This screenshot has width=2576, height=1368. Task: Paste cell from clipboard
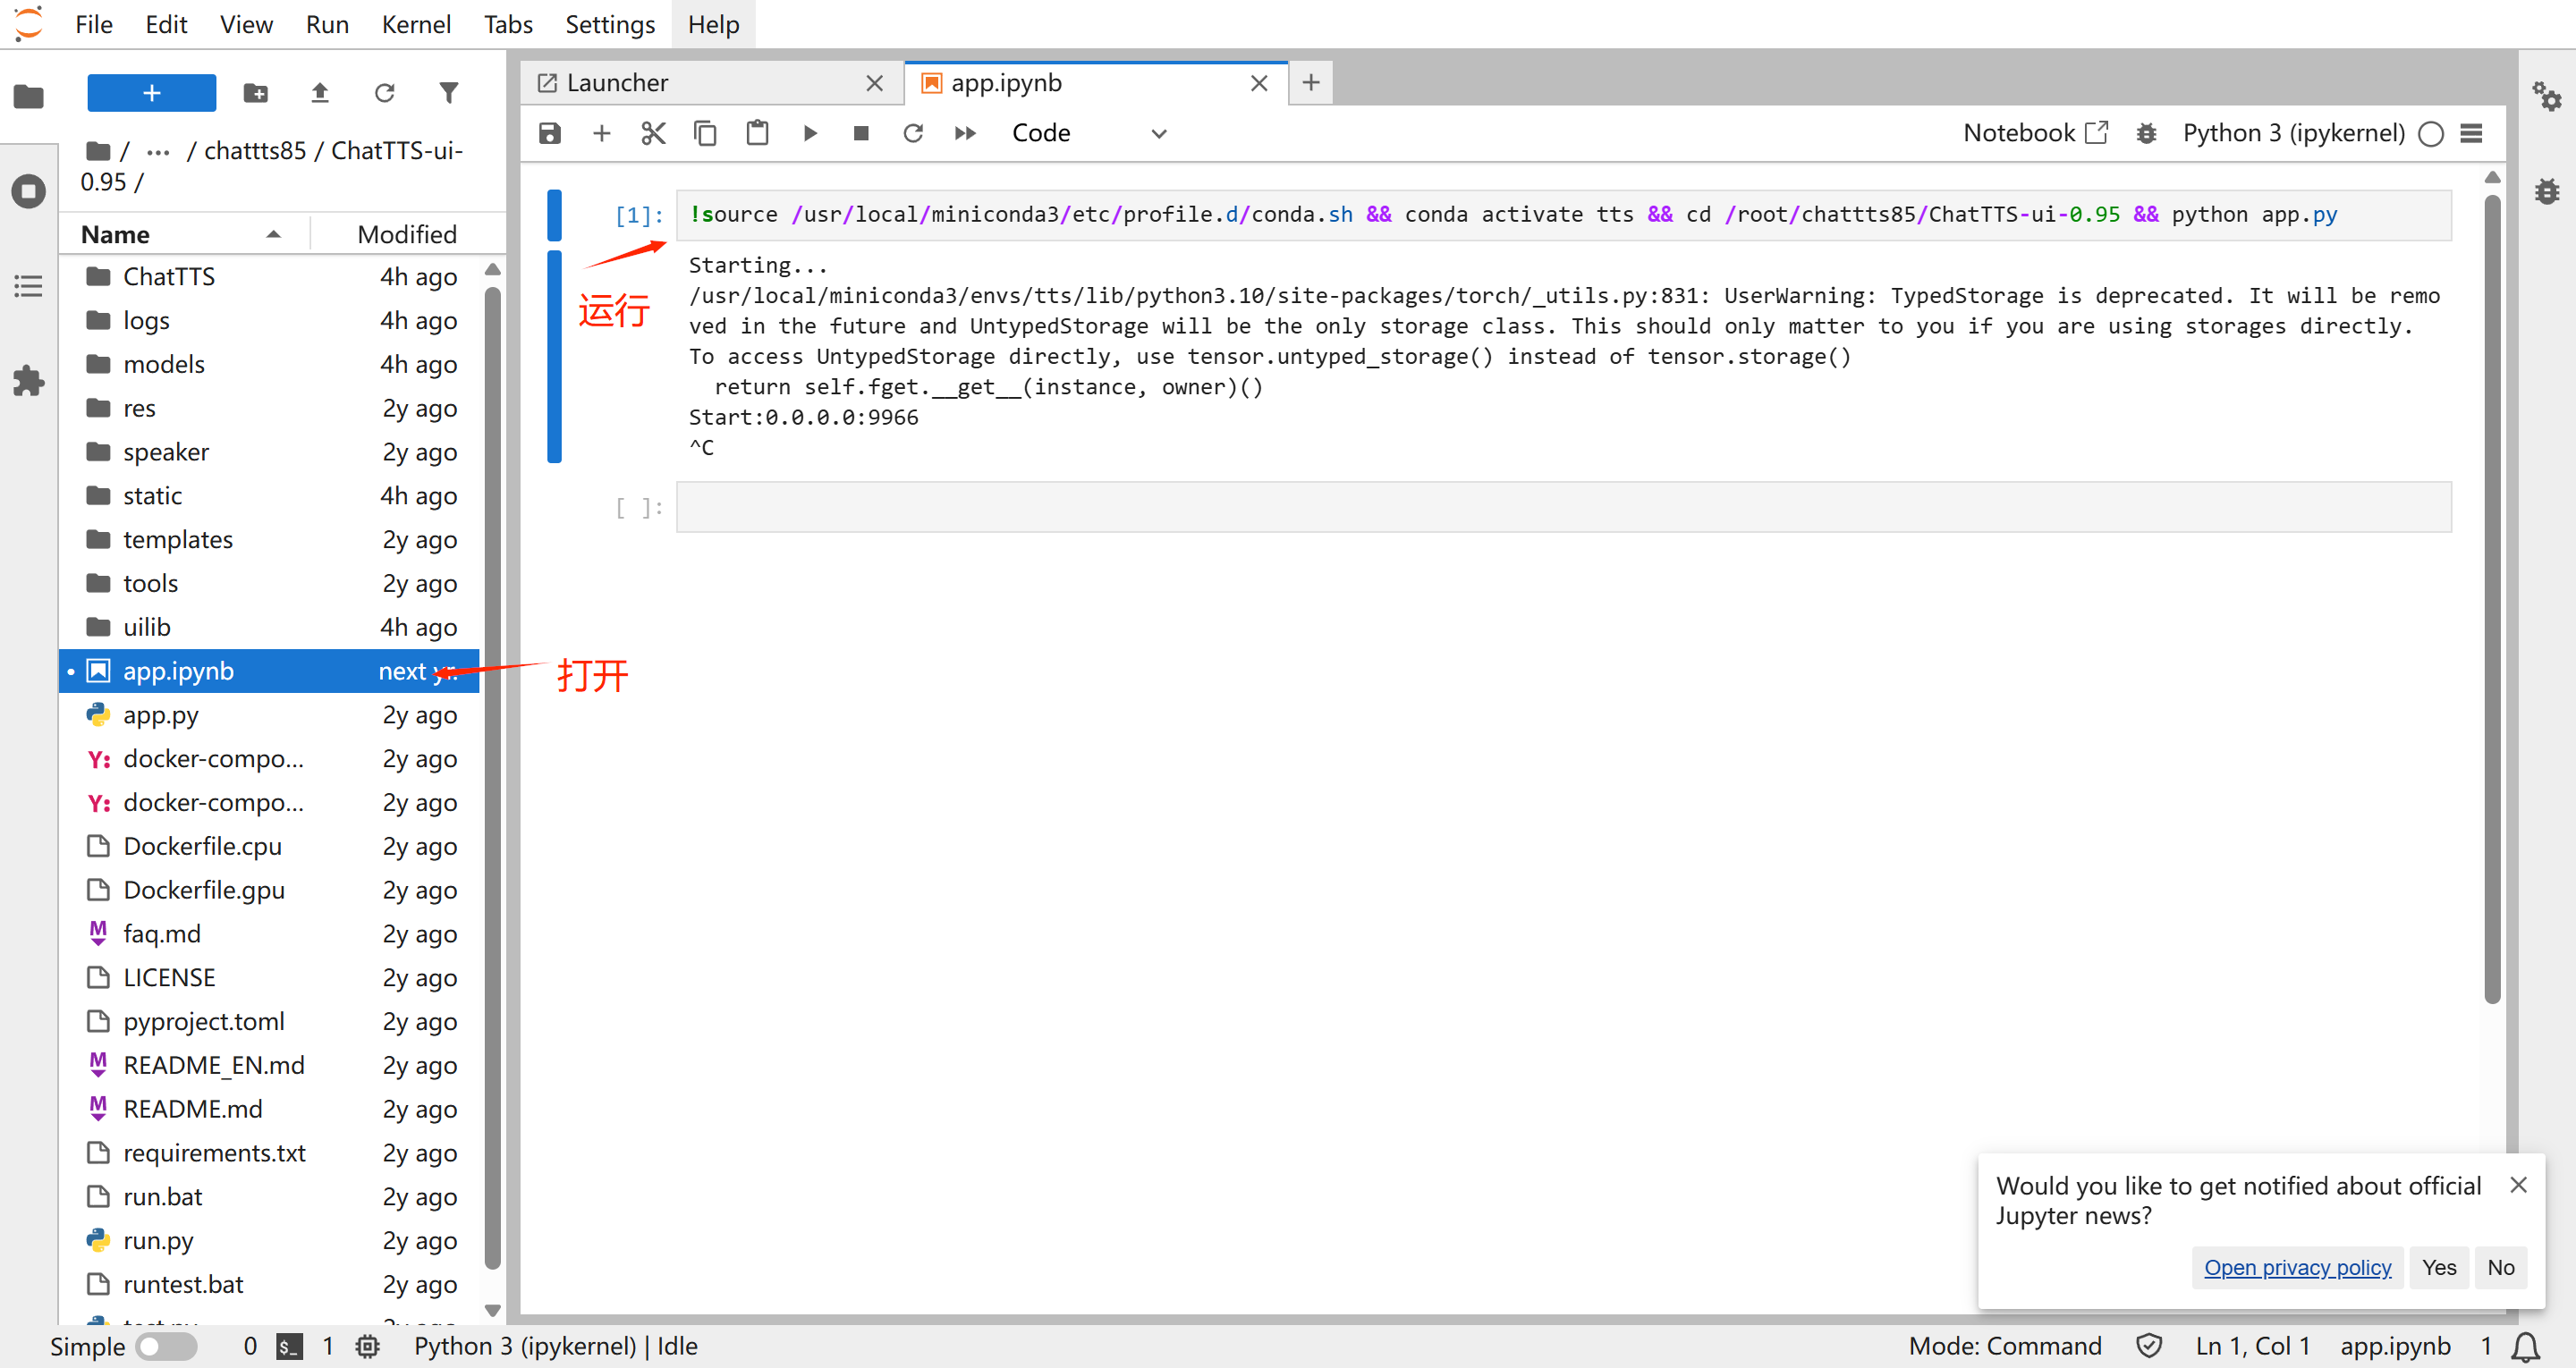(758, 133)
